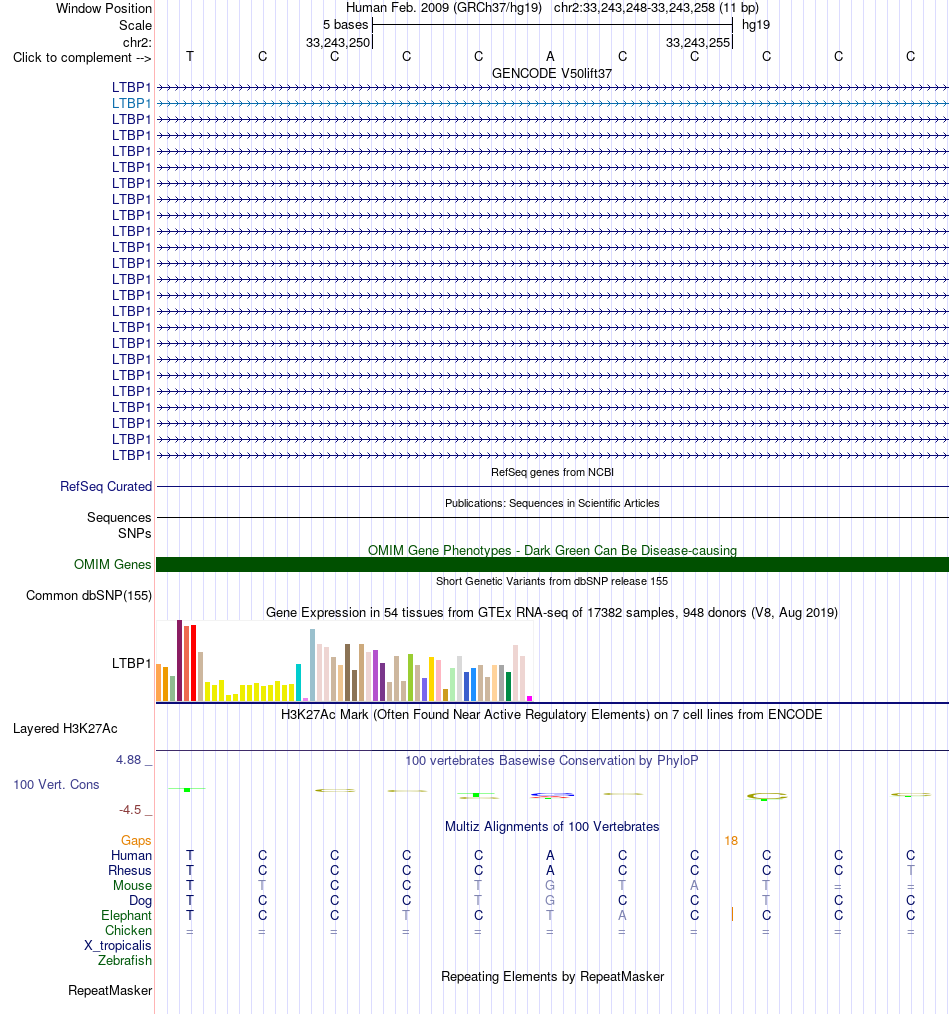This screenshot has height=1014, width=950.
Task: Click the GENCODE V50lift37 track title
Action: (x=552, y=74)
